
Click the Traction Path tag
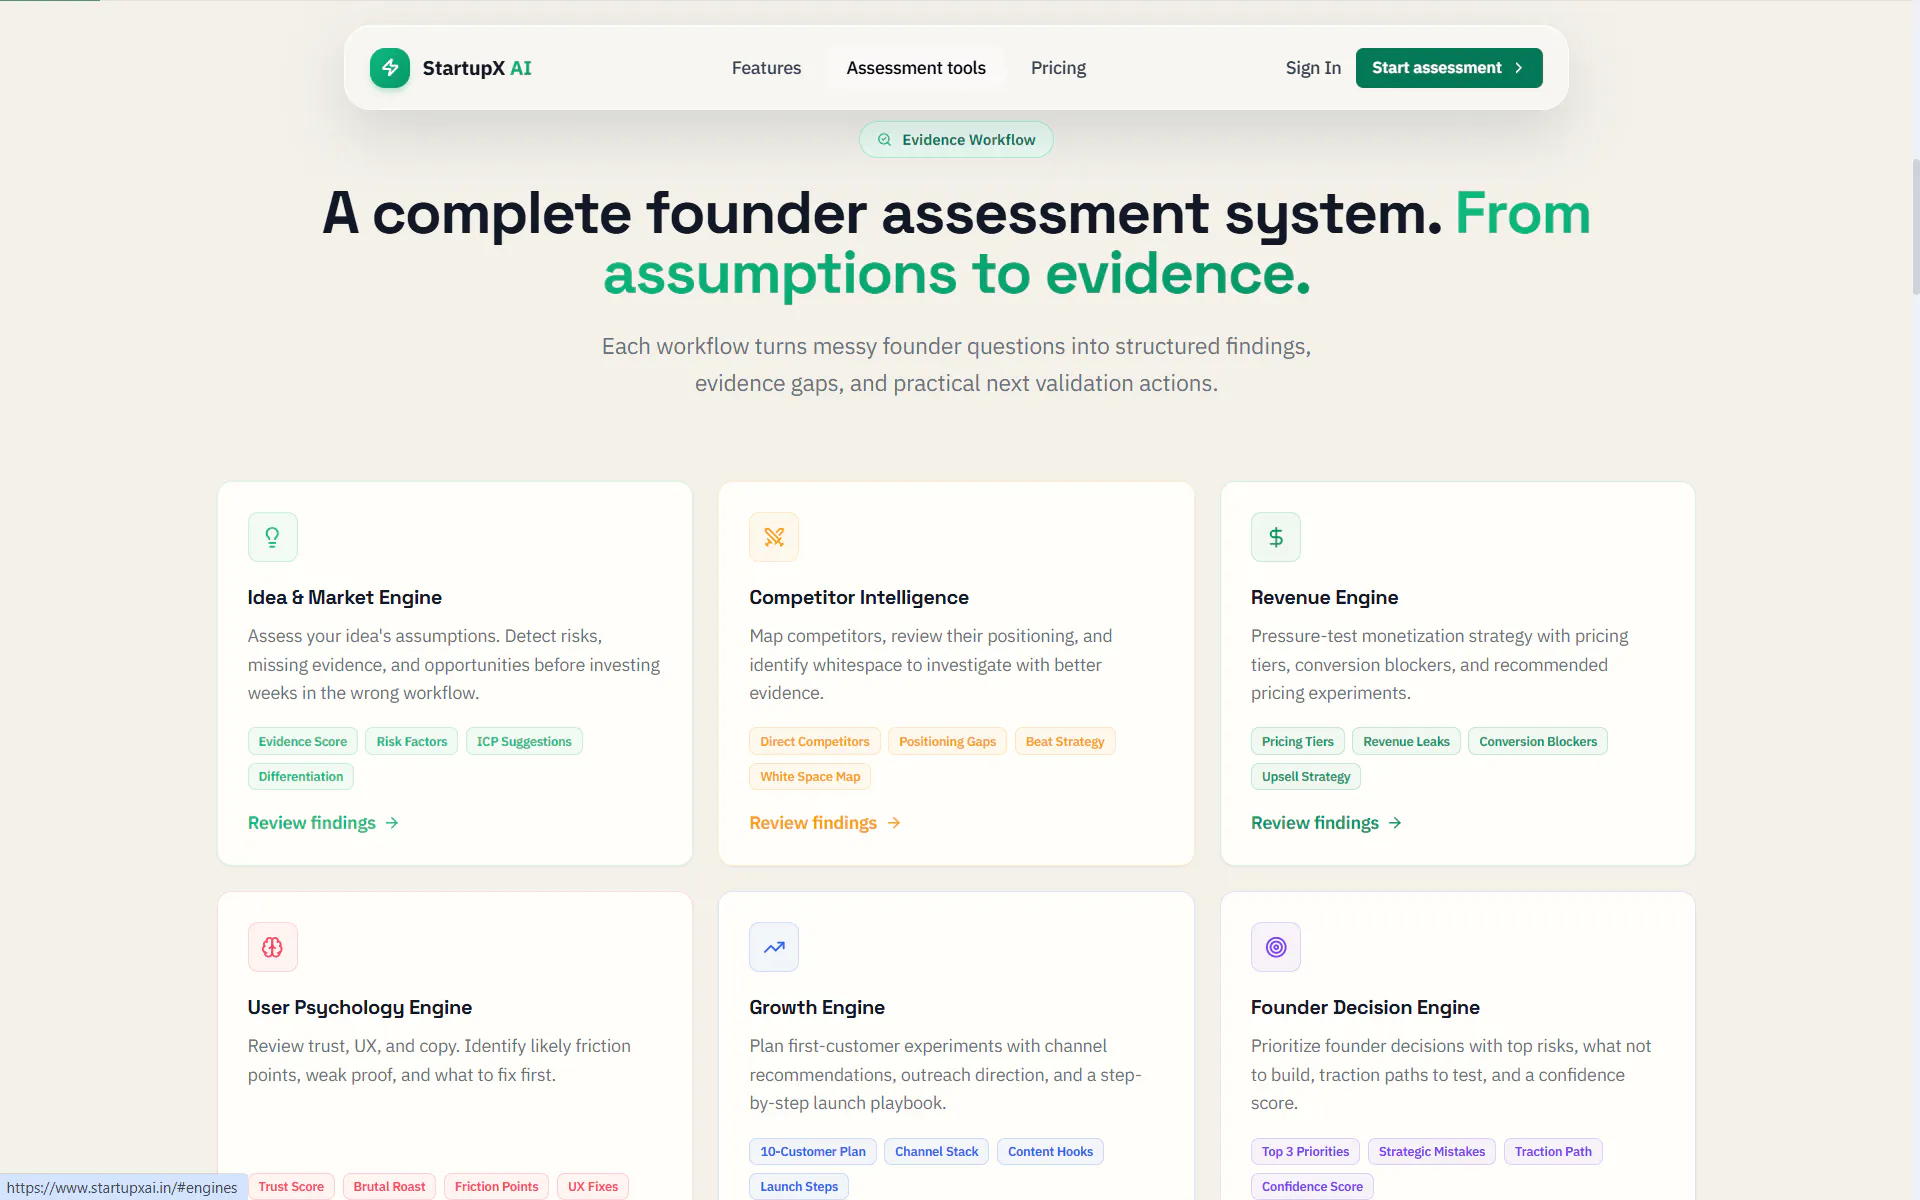1553,1151
